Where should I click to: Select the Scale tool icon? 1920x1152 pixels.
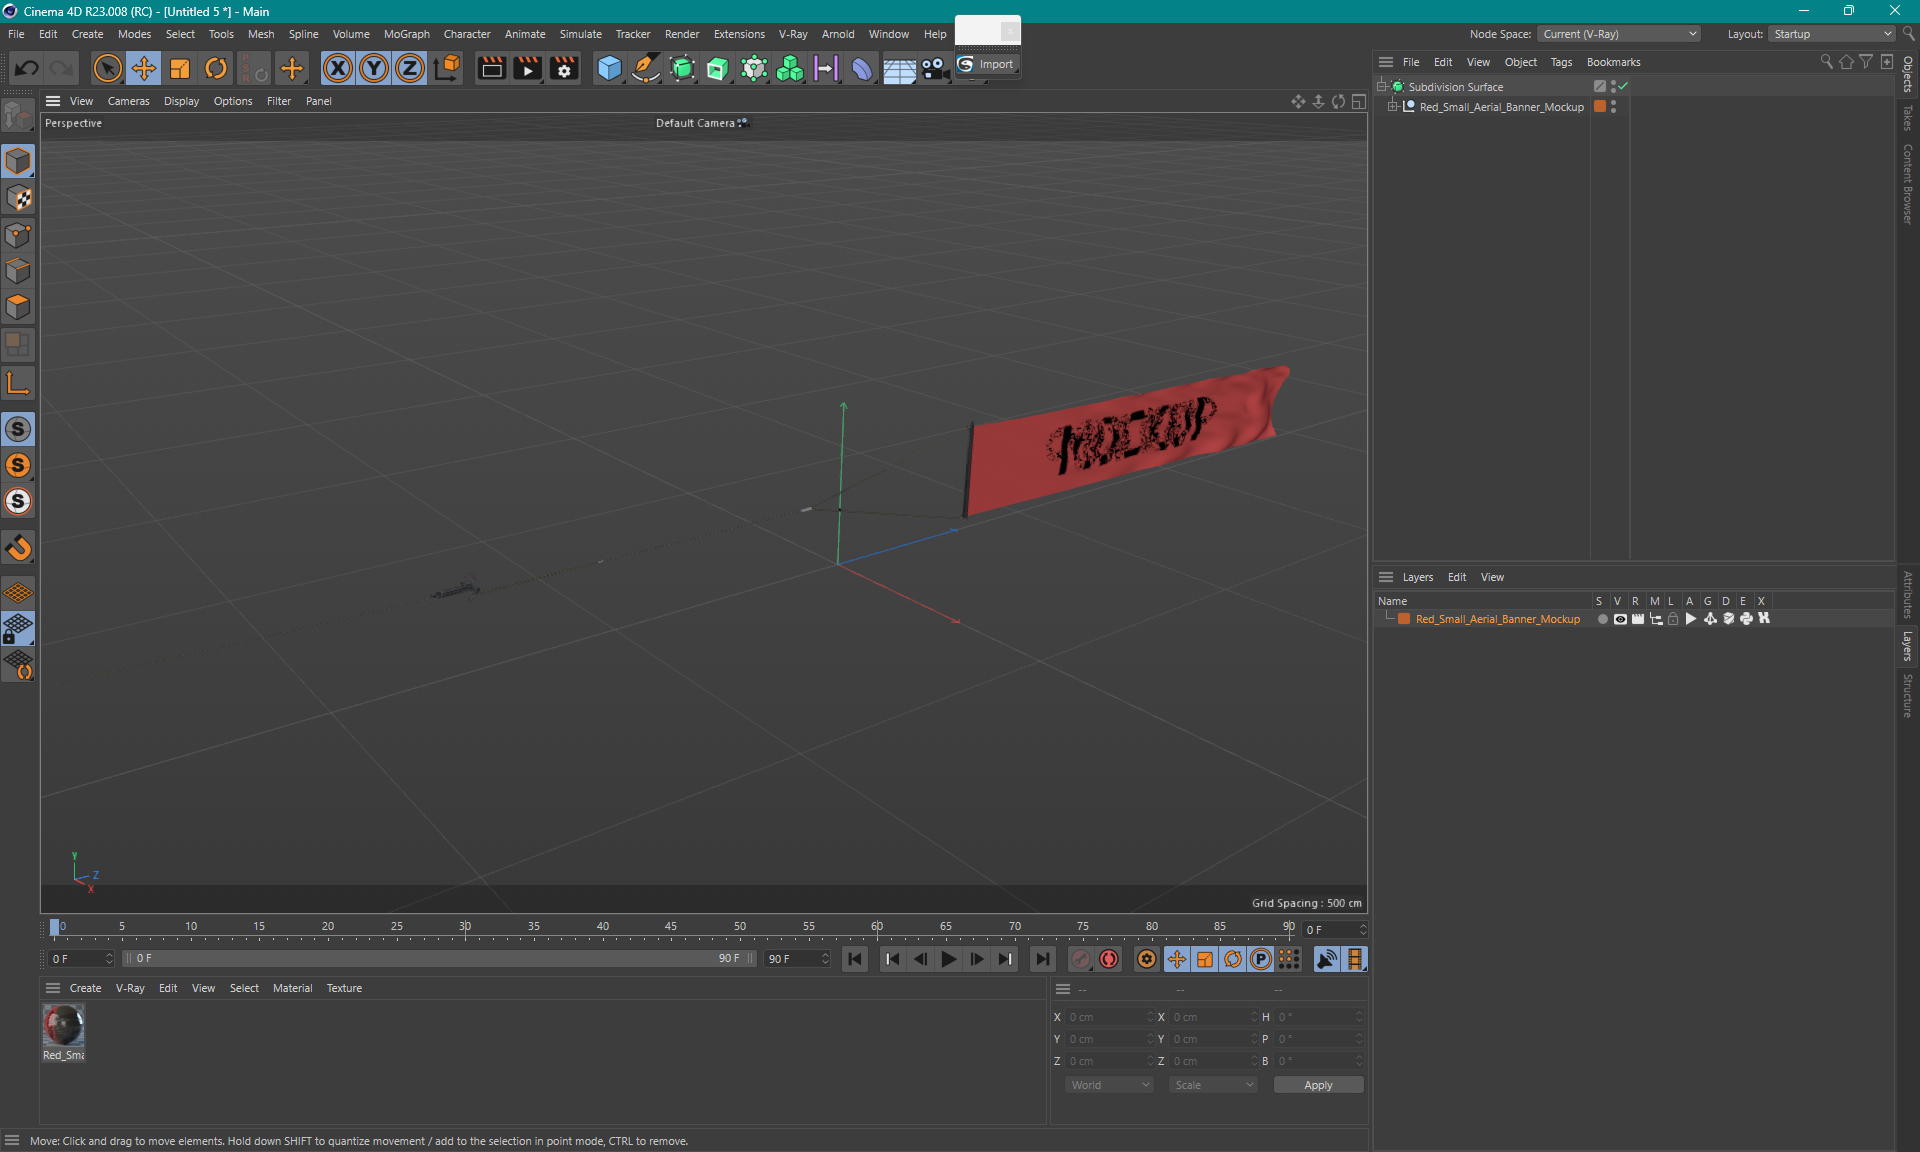click(x=180, y=67)
